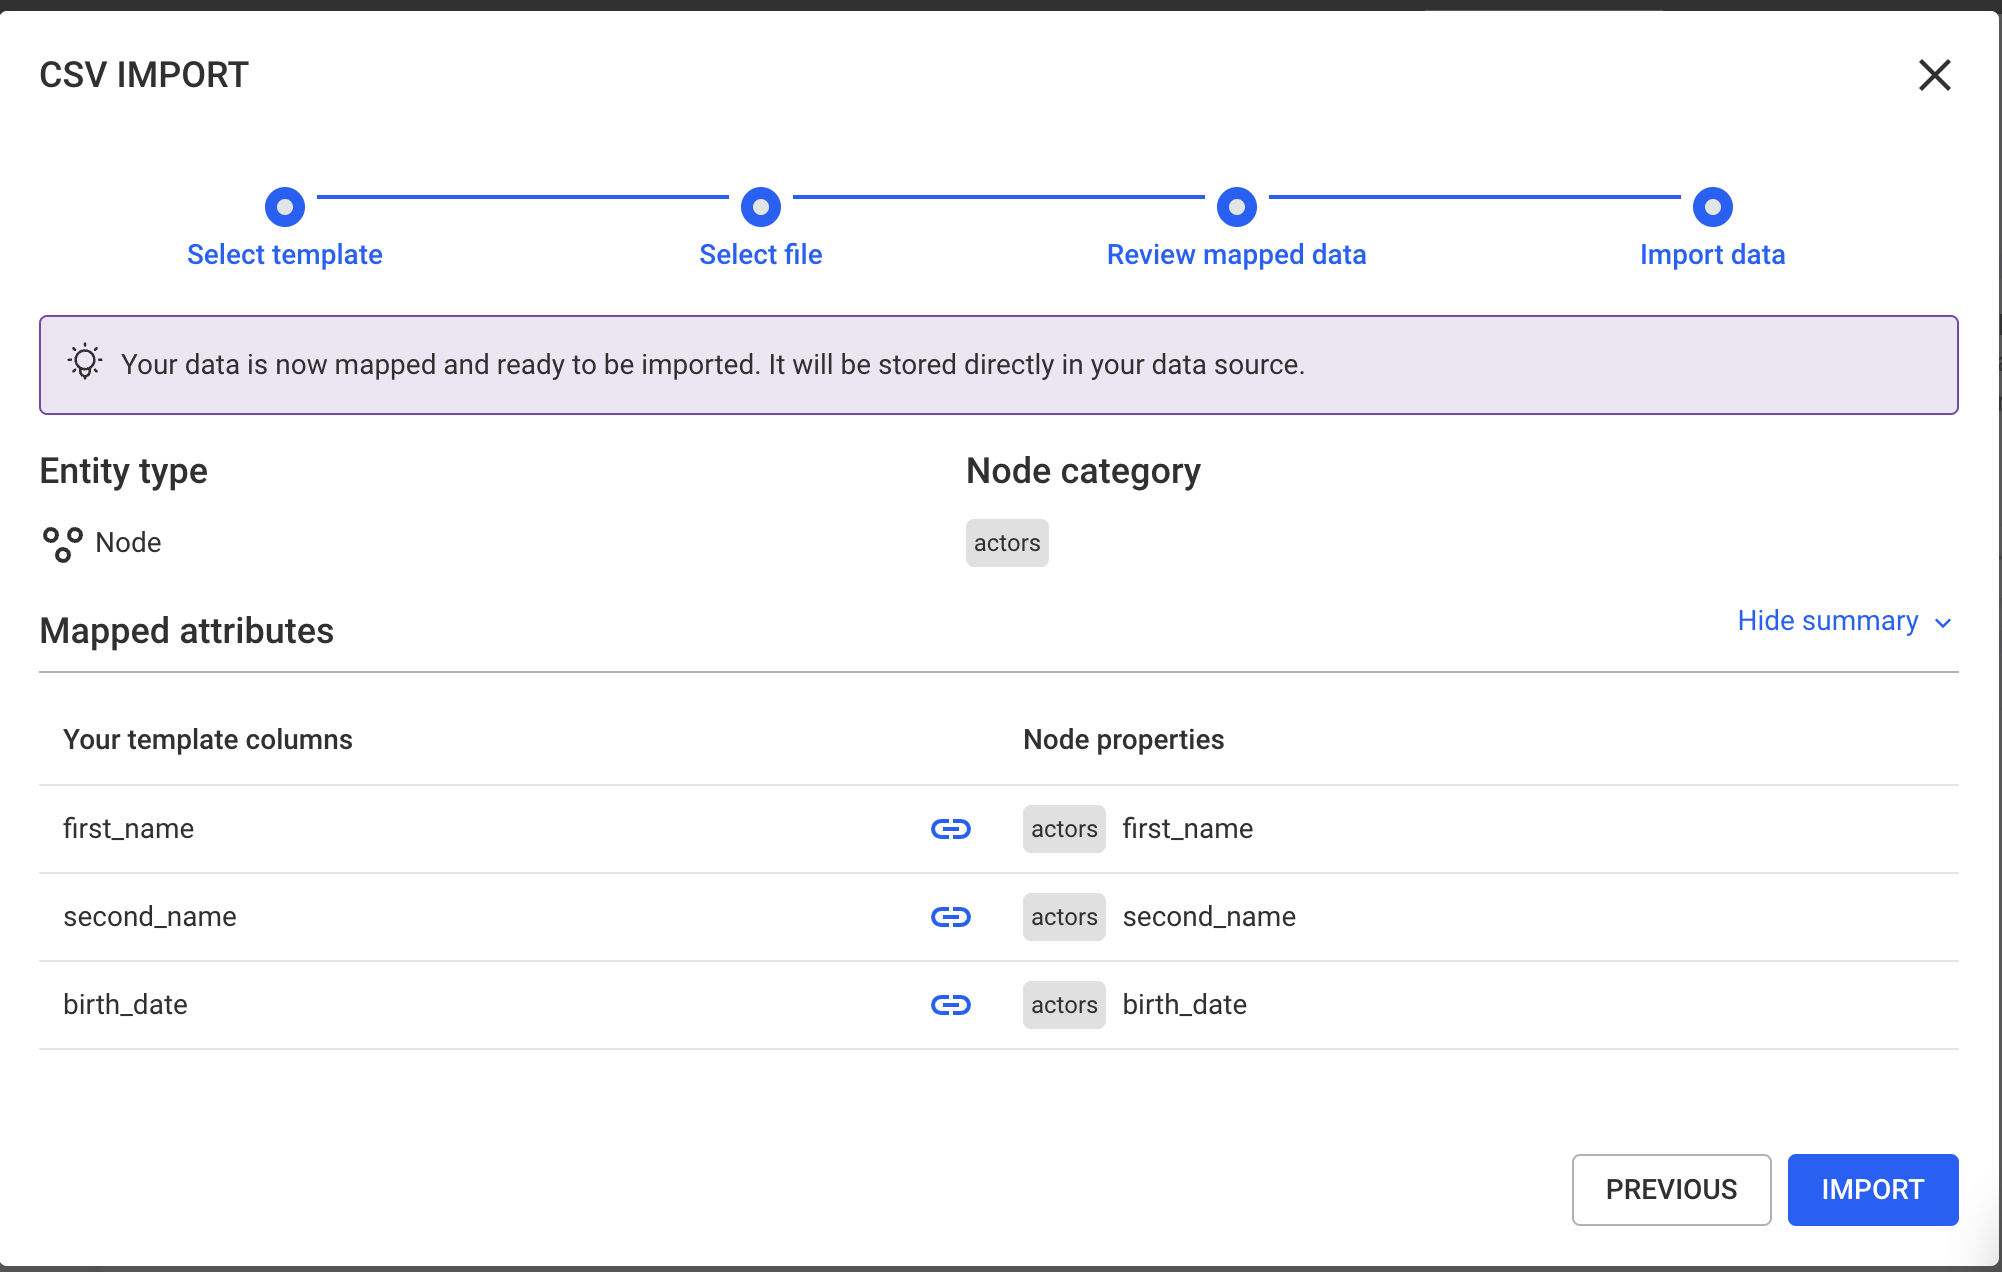Go back with the PREVIOUS button
This screenshot has height=1272, width=2002.
1671,1189
